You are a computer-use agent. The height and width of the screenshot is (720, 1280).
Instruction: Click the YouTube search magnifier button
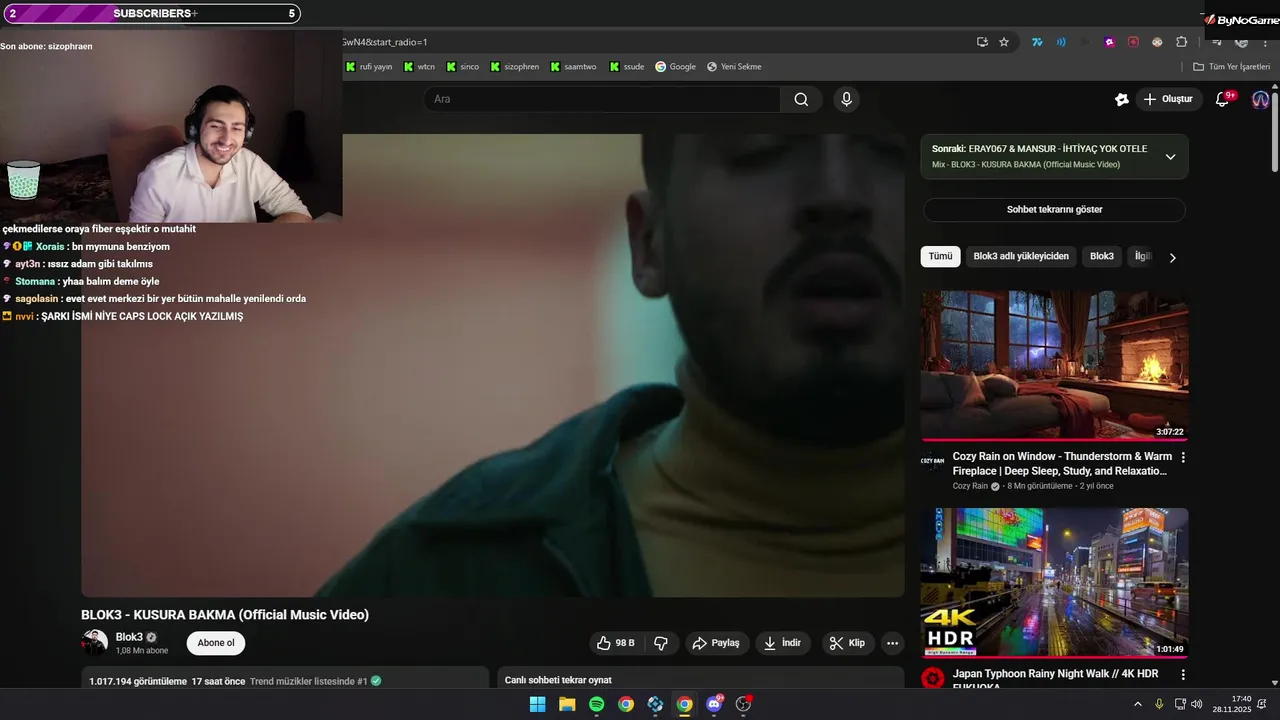(801, 99)
